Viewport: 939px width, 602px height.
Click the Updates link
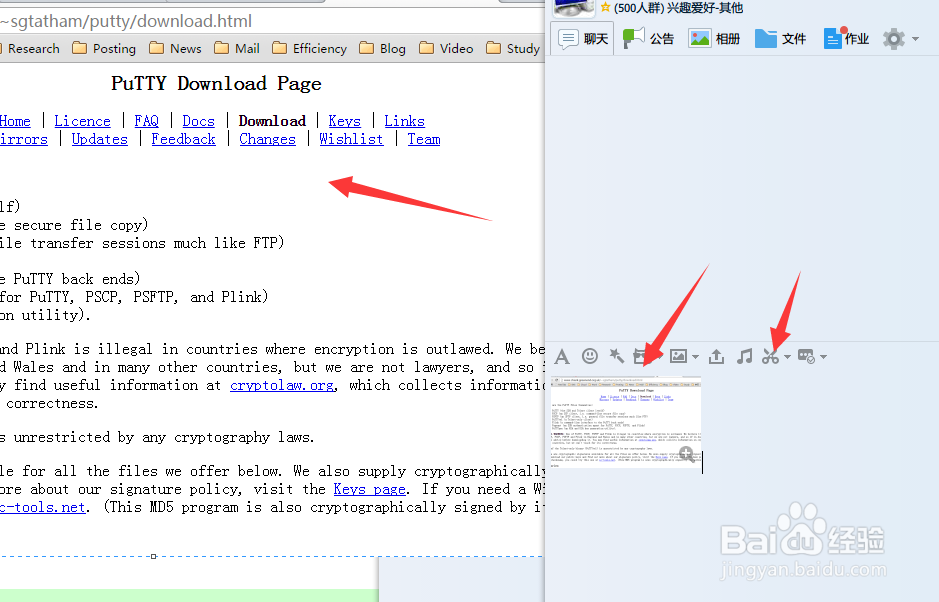tap(99, 139)
